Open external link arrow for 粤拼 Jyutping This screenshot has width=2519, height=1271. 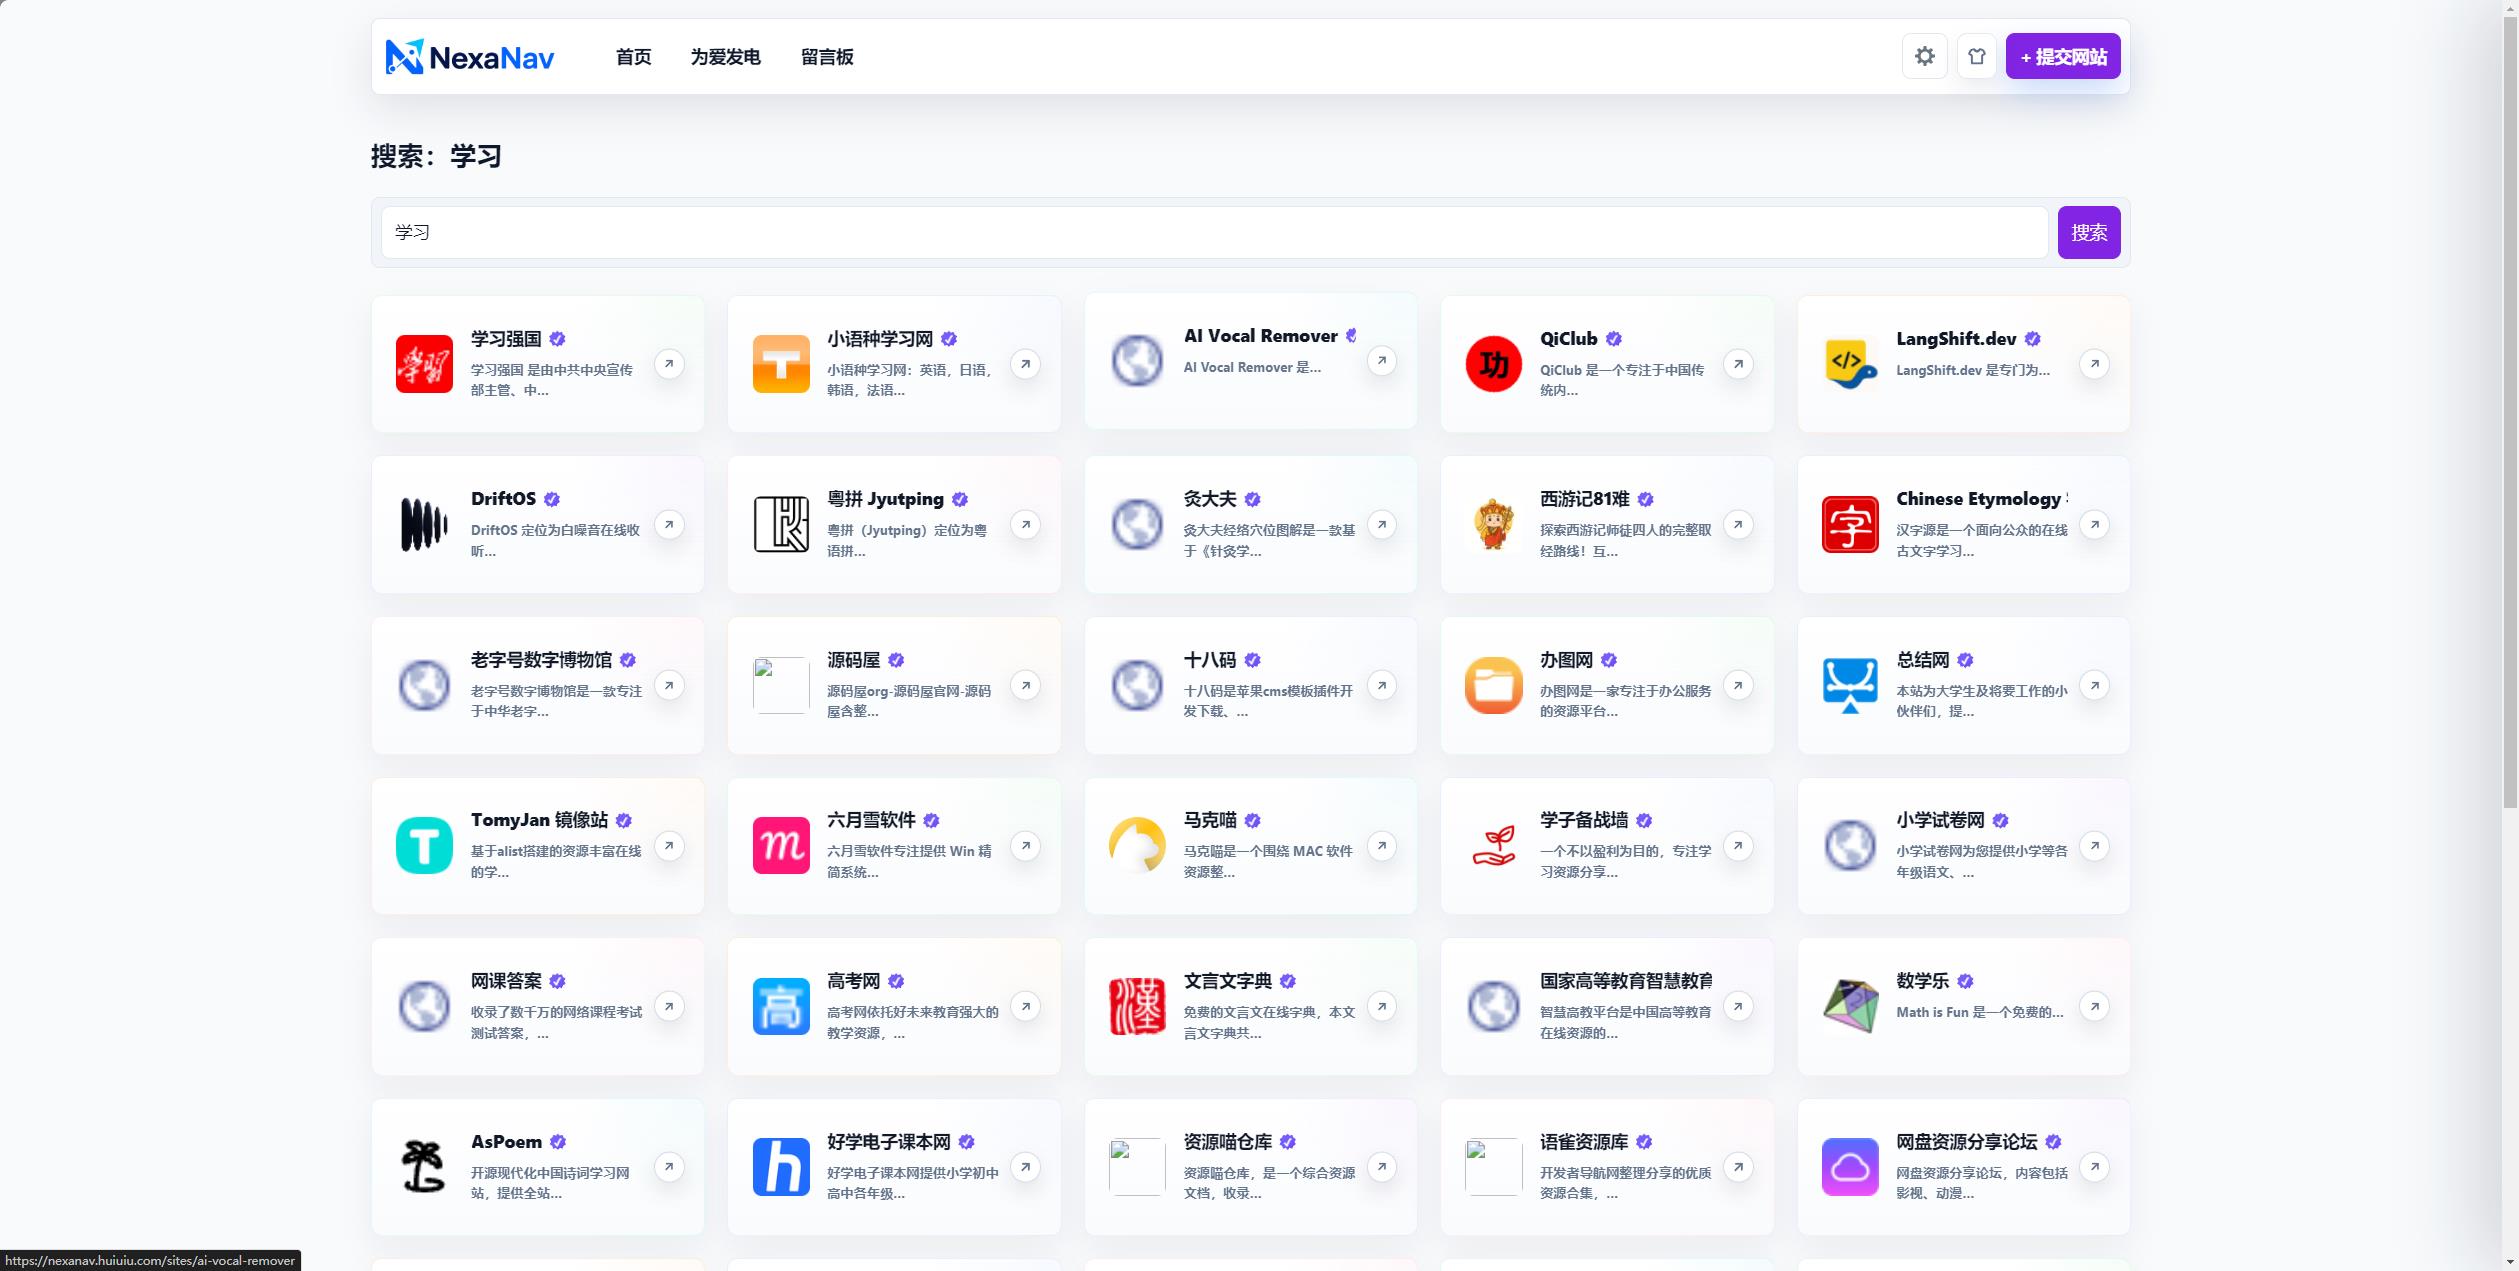click(1025, 525)
